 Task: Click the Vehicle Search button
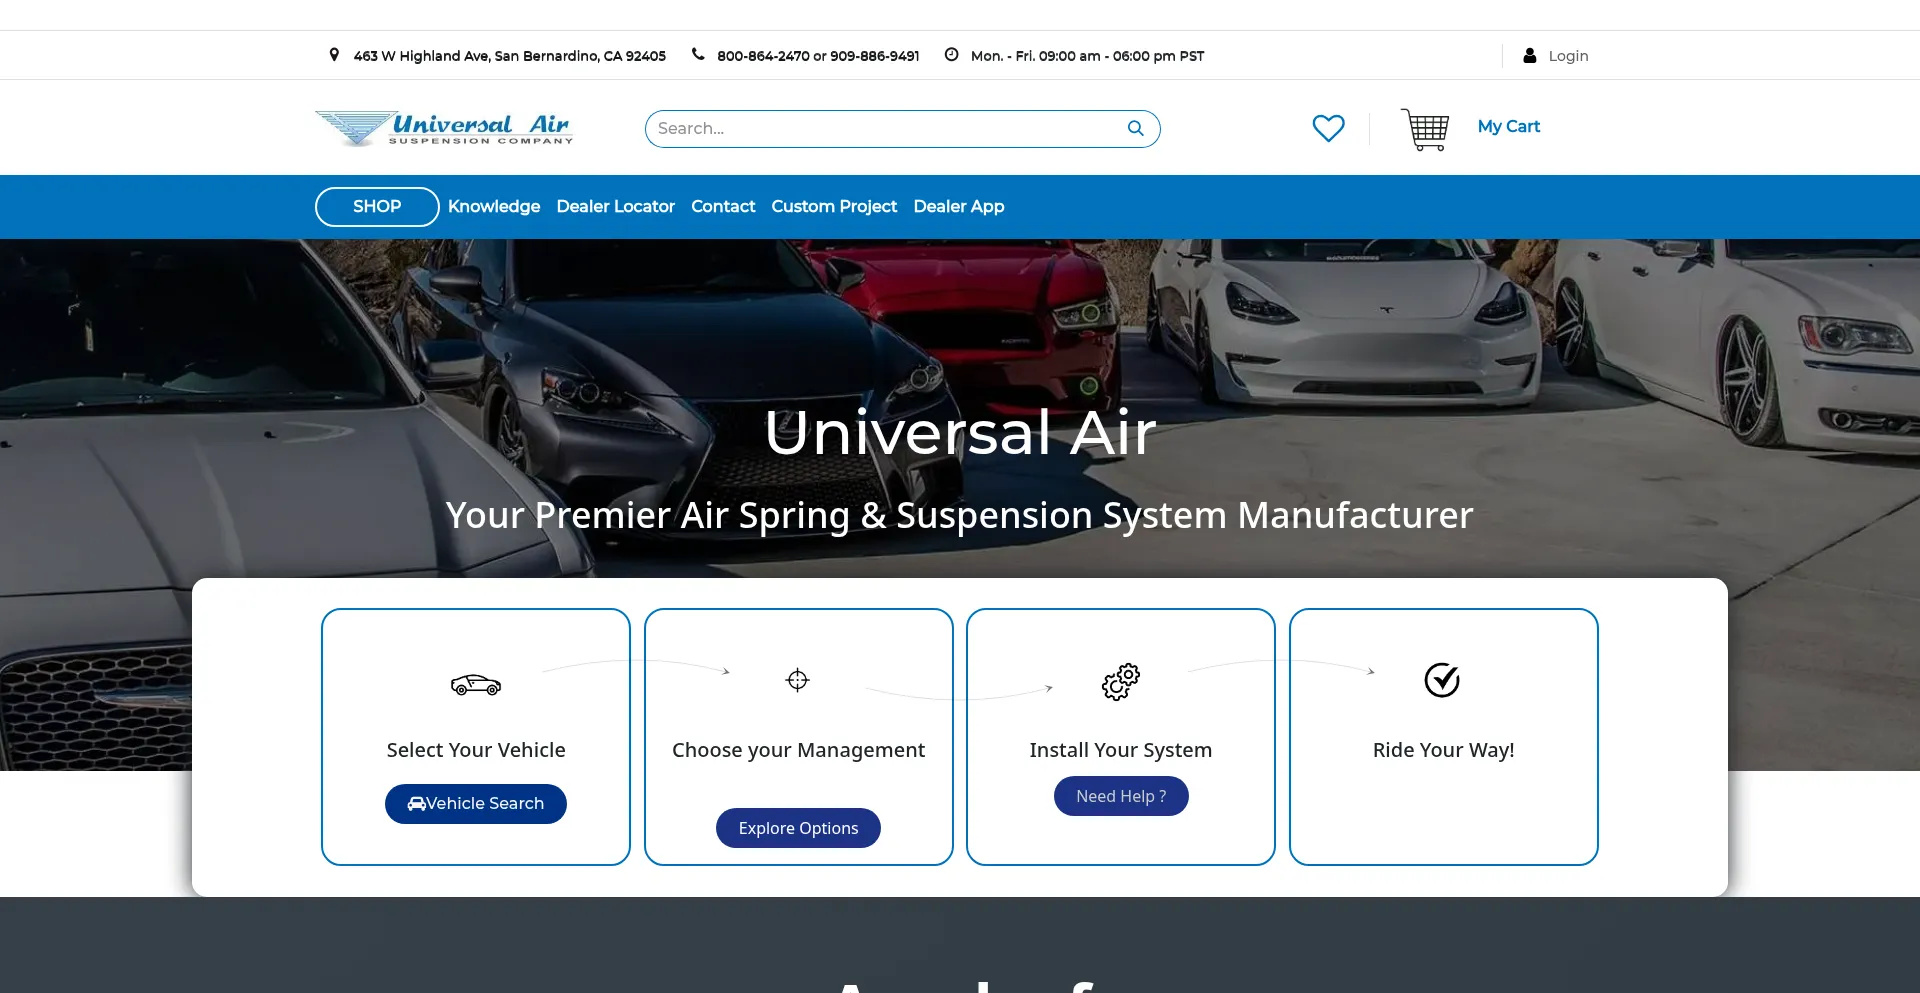coord(476,804)
